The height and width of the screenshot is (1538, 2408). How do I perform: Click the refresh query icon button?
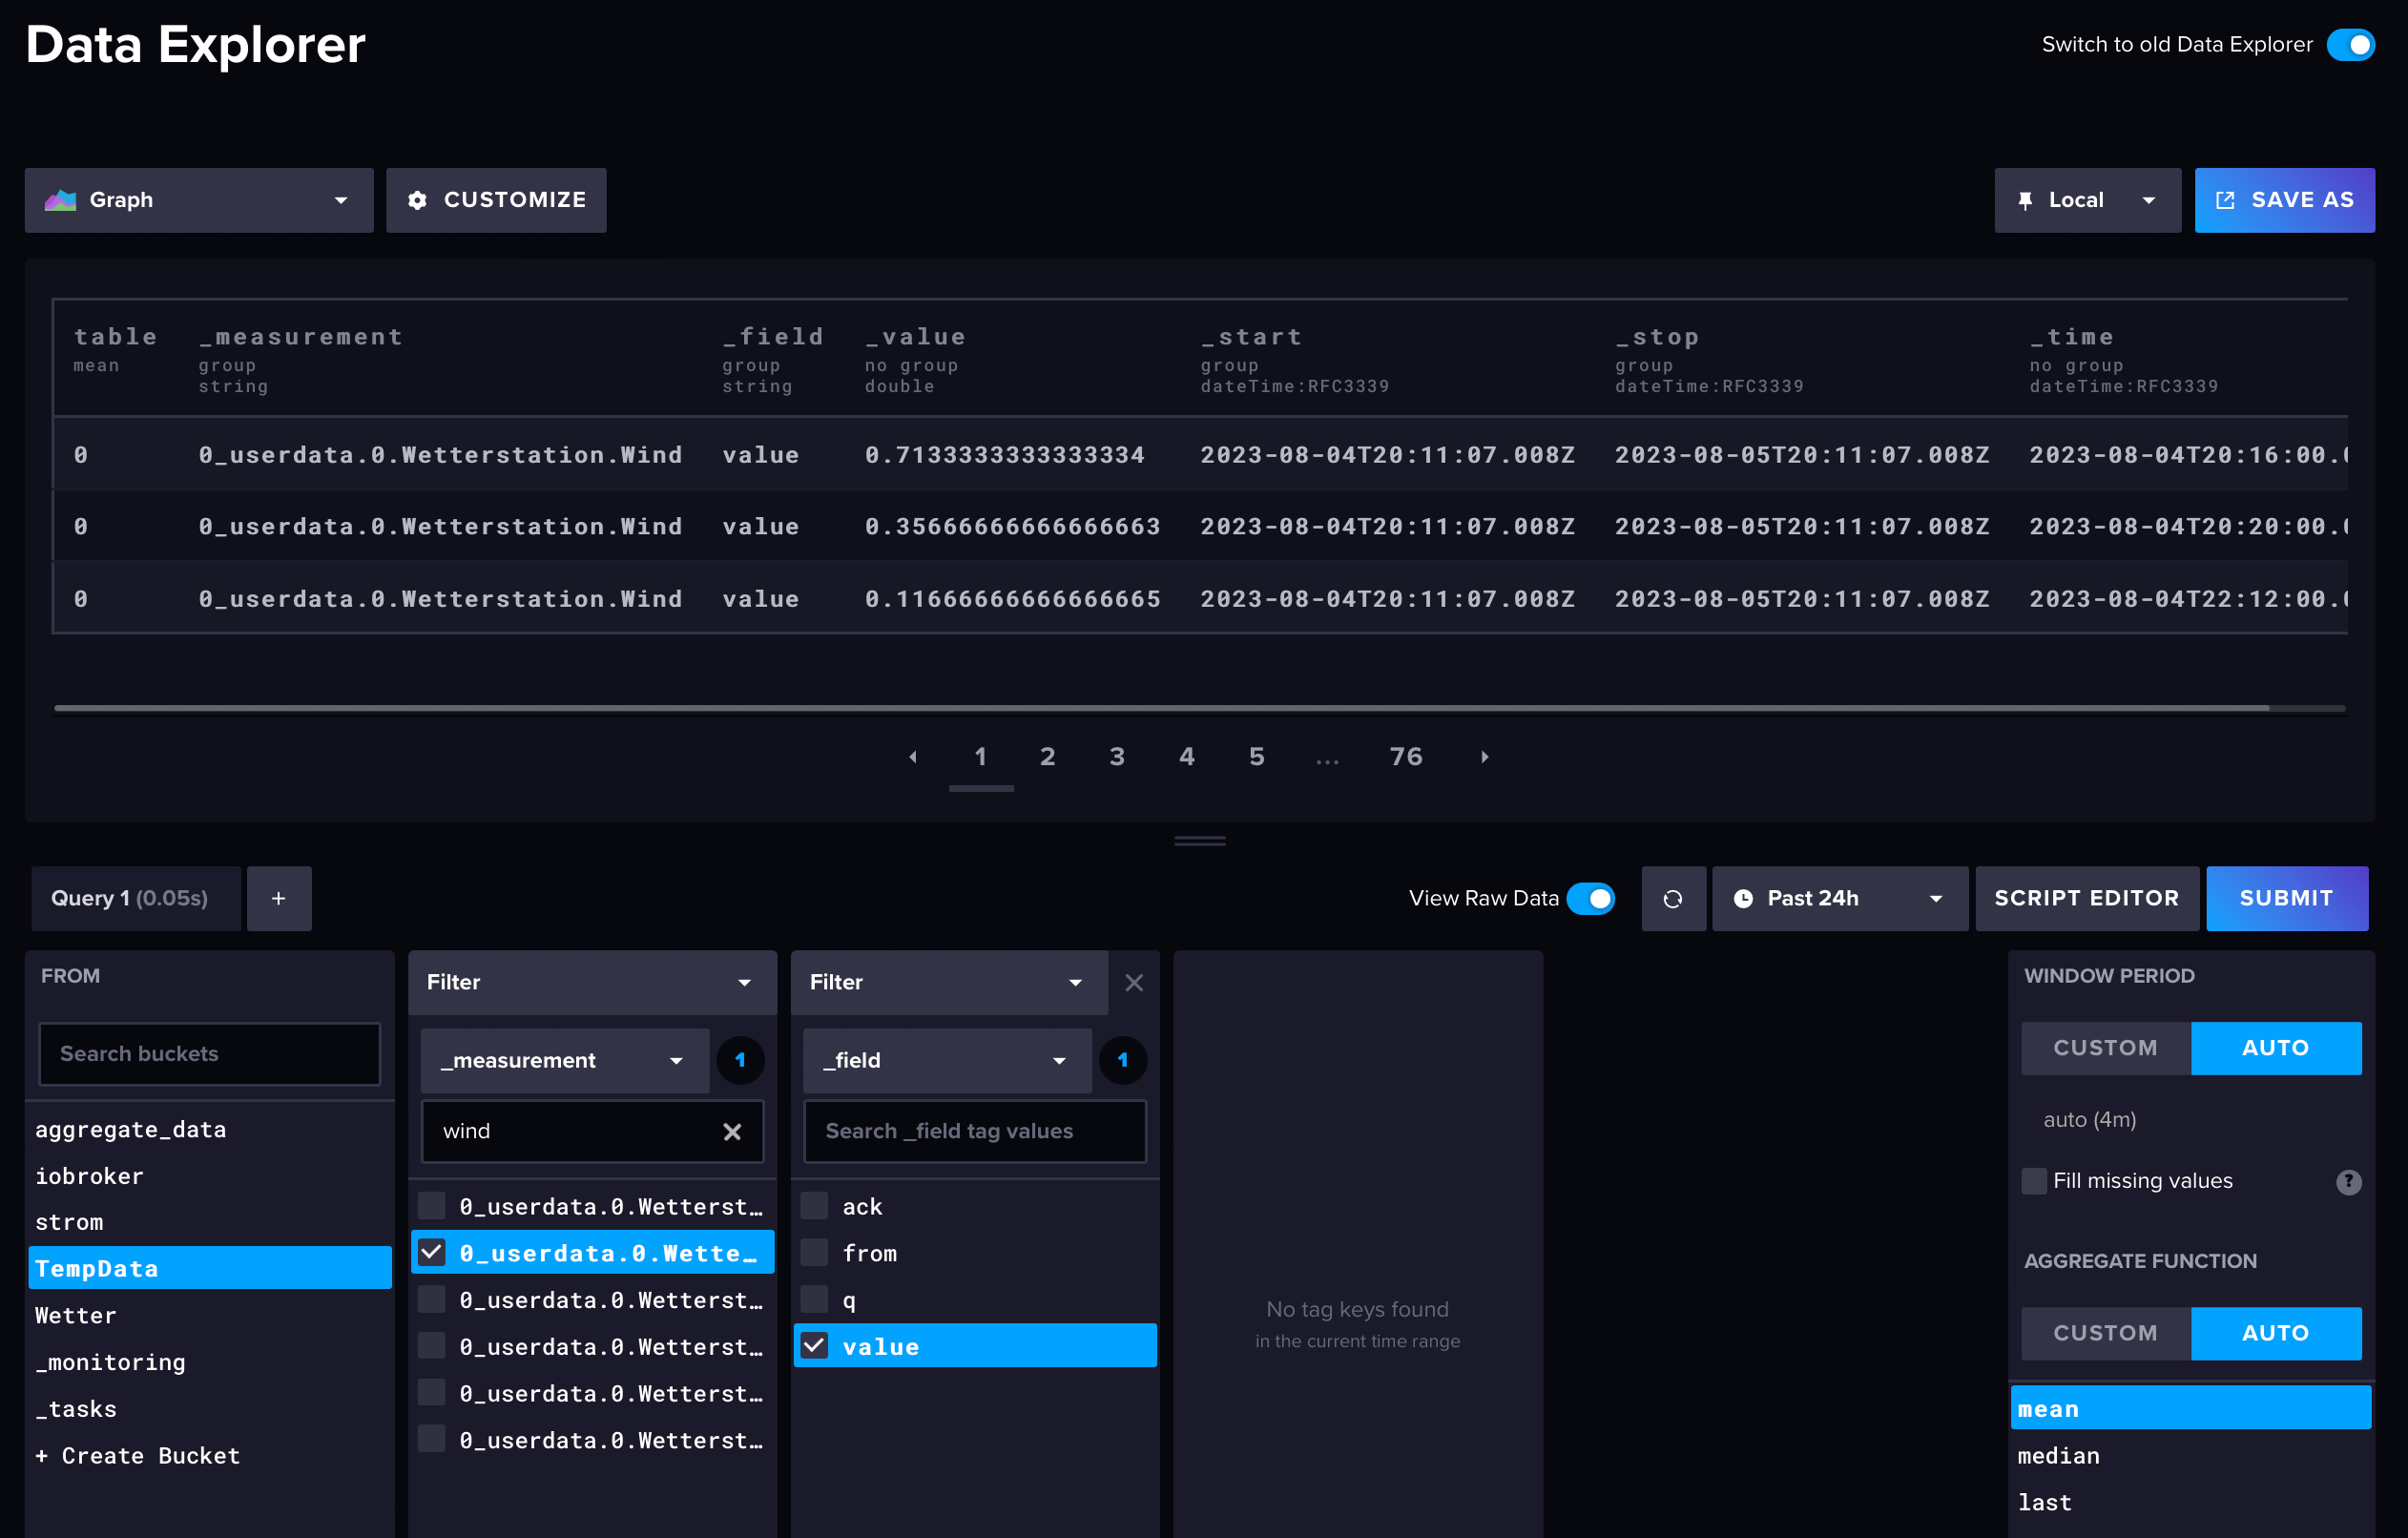1673,898
